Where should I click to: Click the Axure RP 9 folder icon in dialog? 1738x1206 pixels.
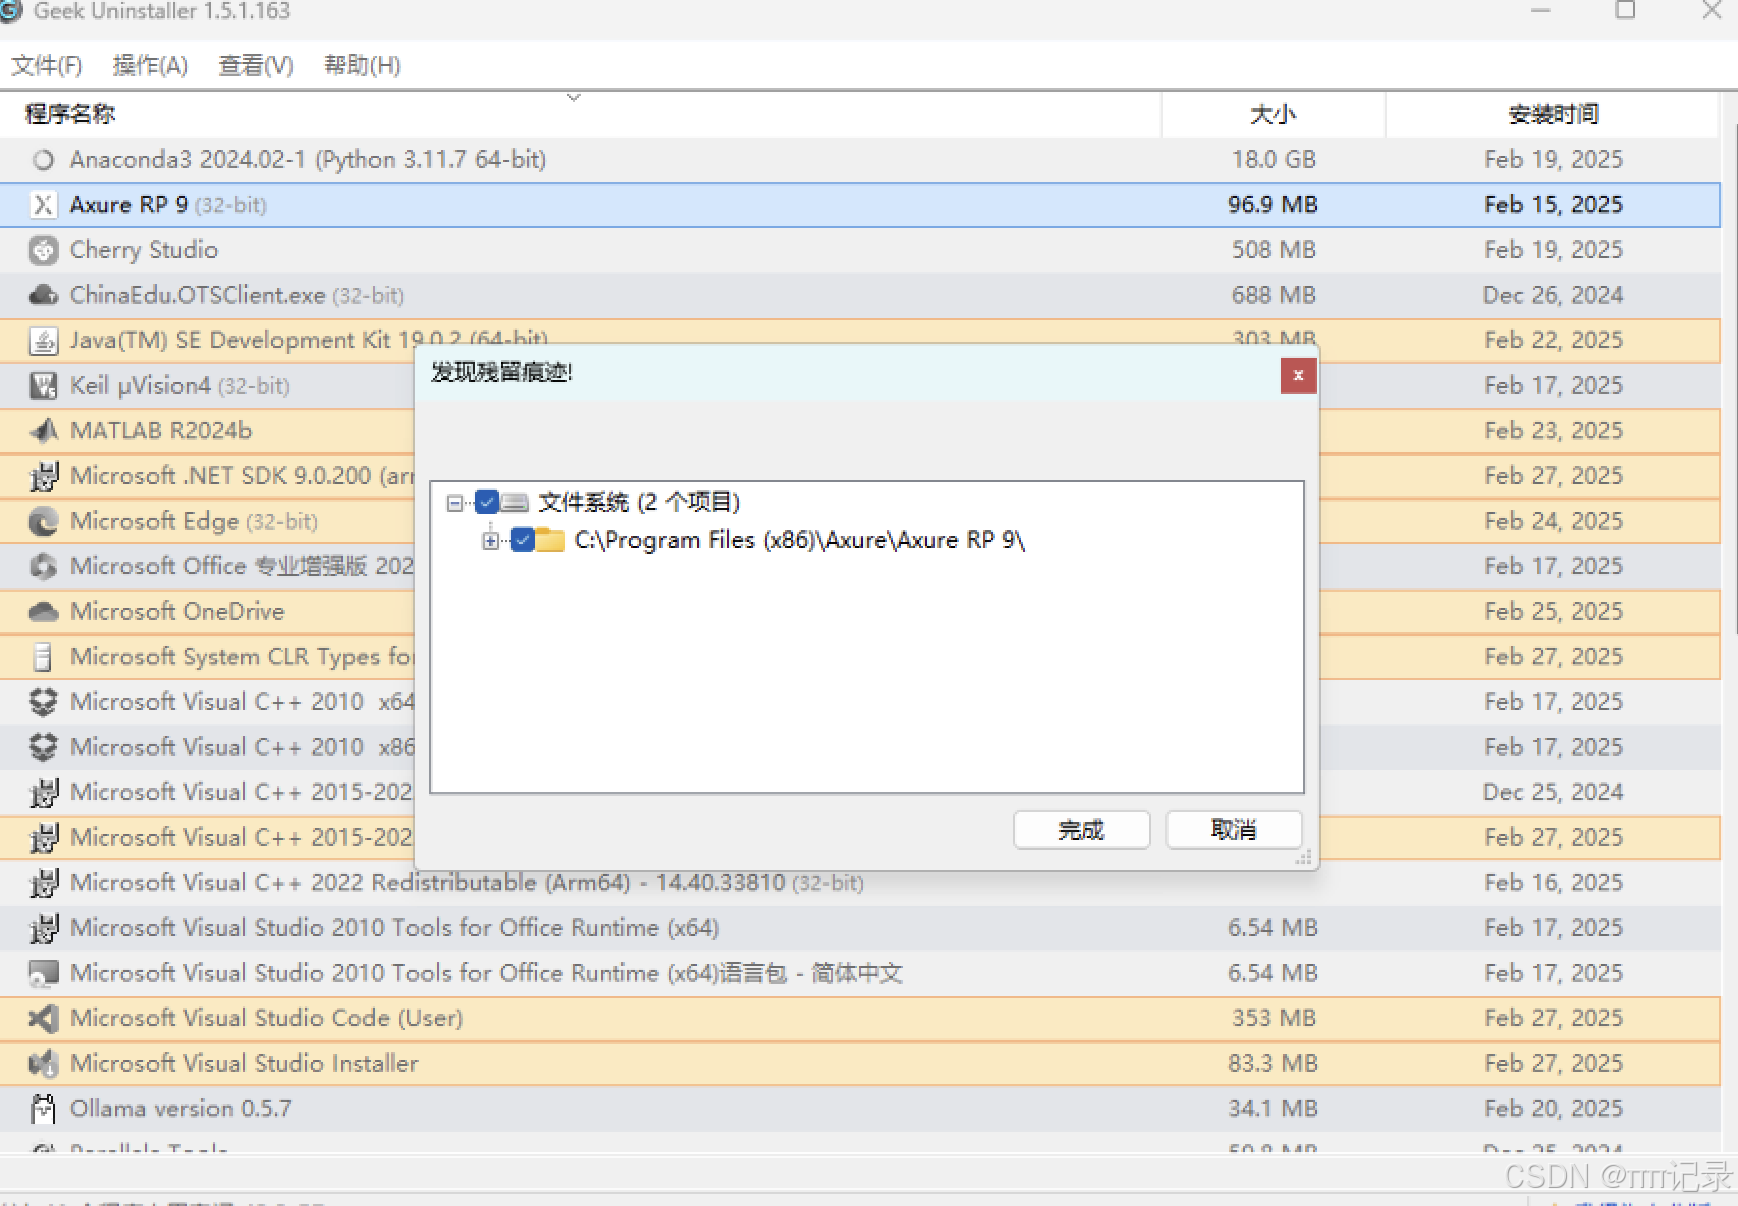(551, 540)
